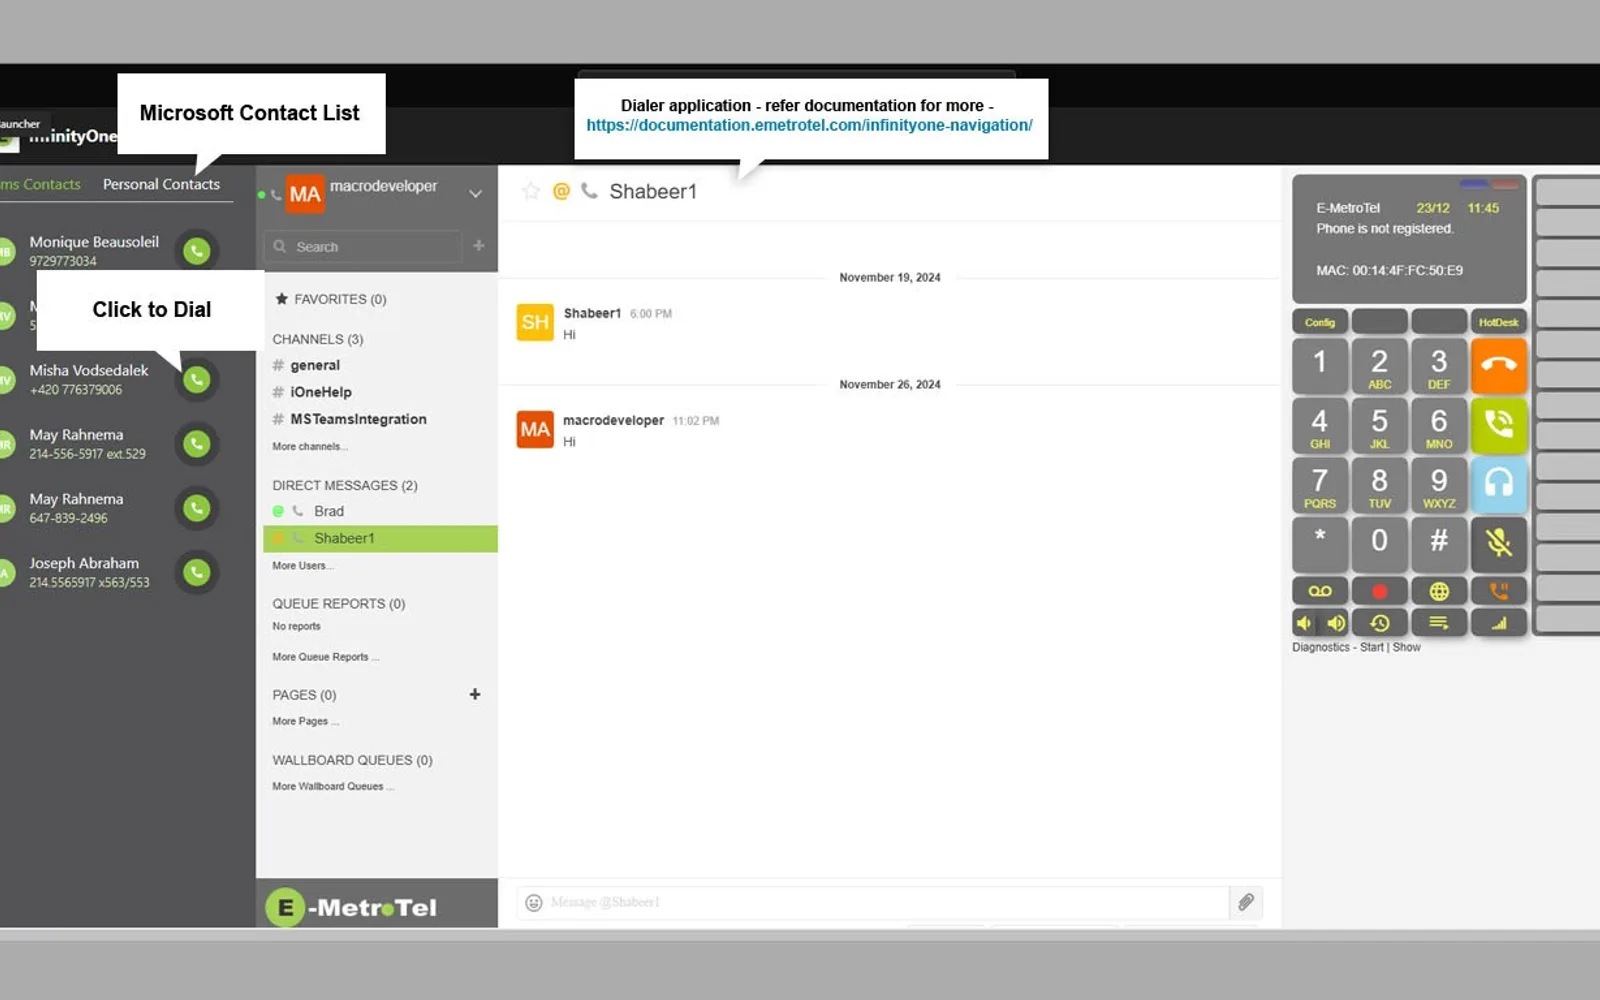1600x1000 pixels.
Task: Dial Joseph Abraham's number
Action: [x=197, y=573]
